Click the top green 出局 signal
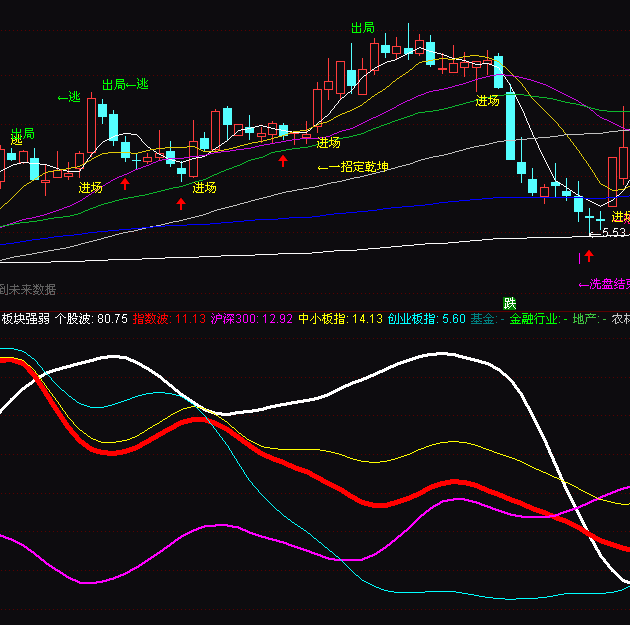 tap(362, 28)
